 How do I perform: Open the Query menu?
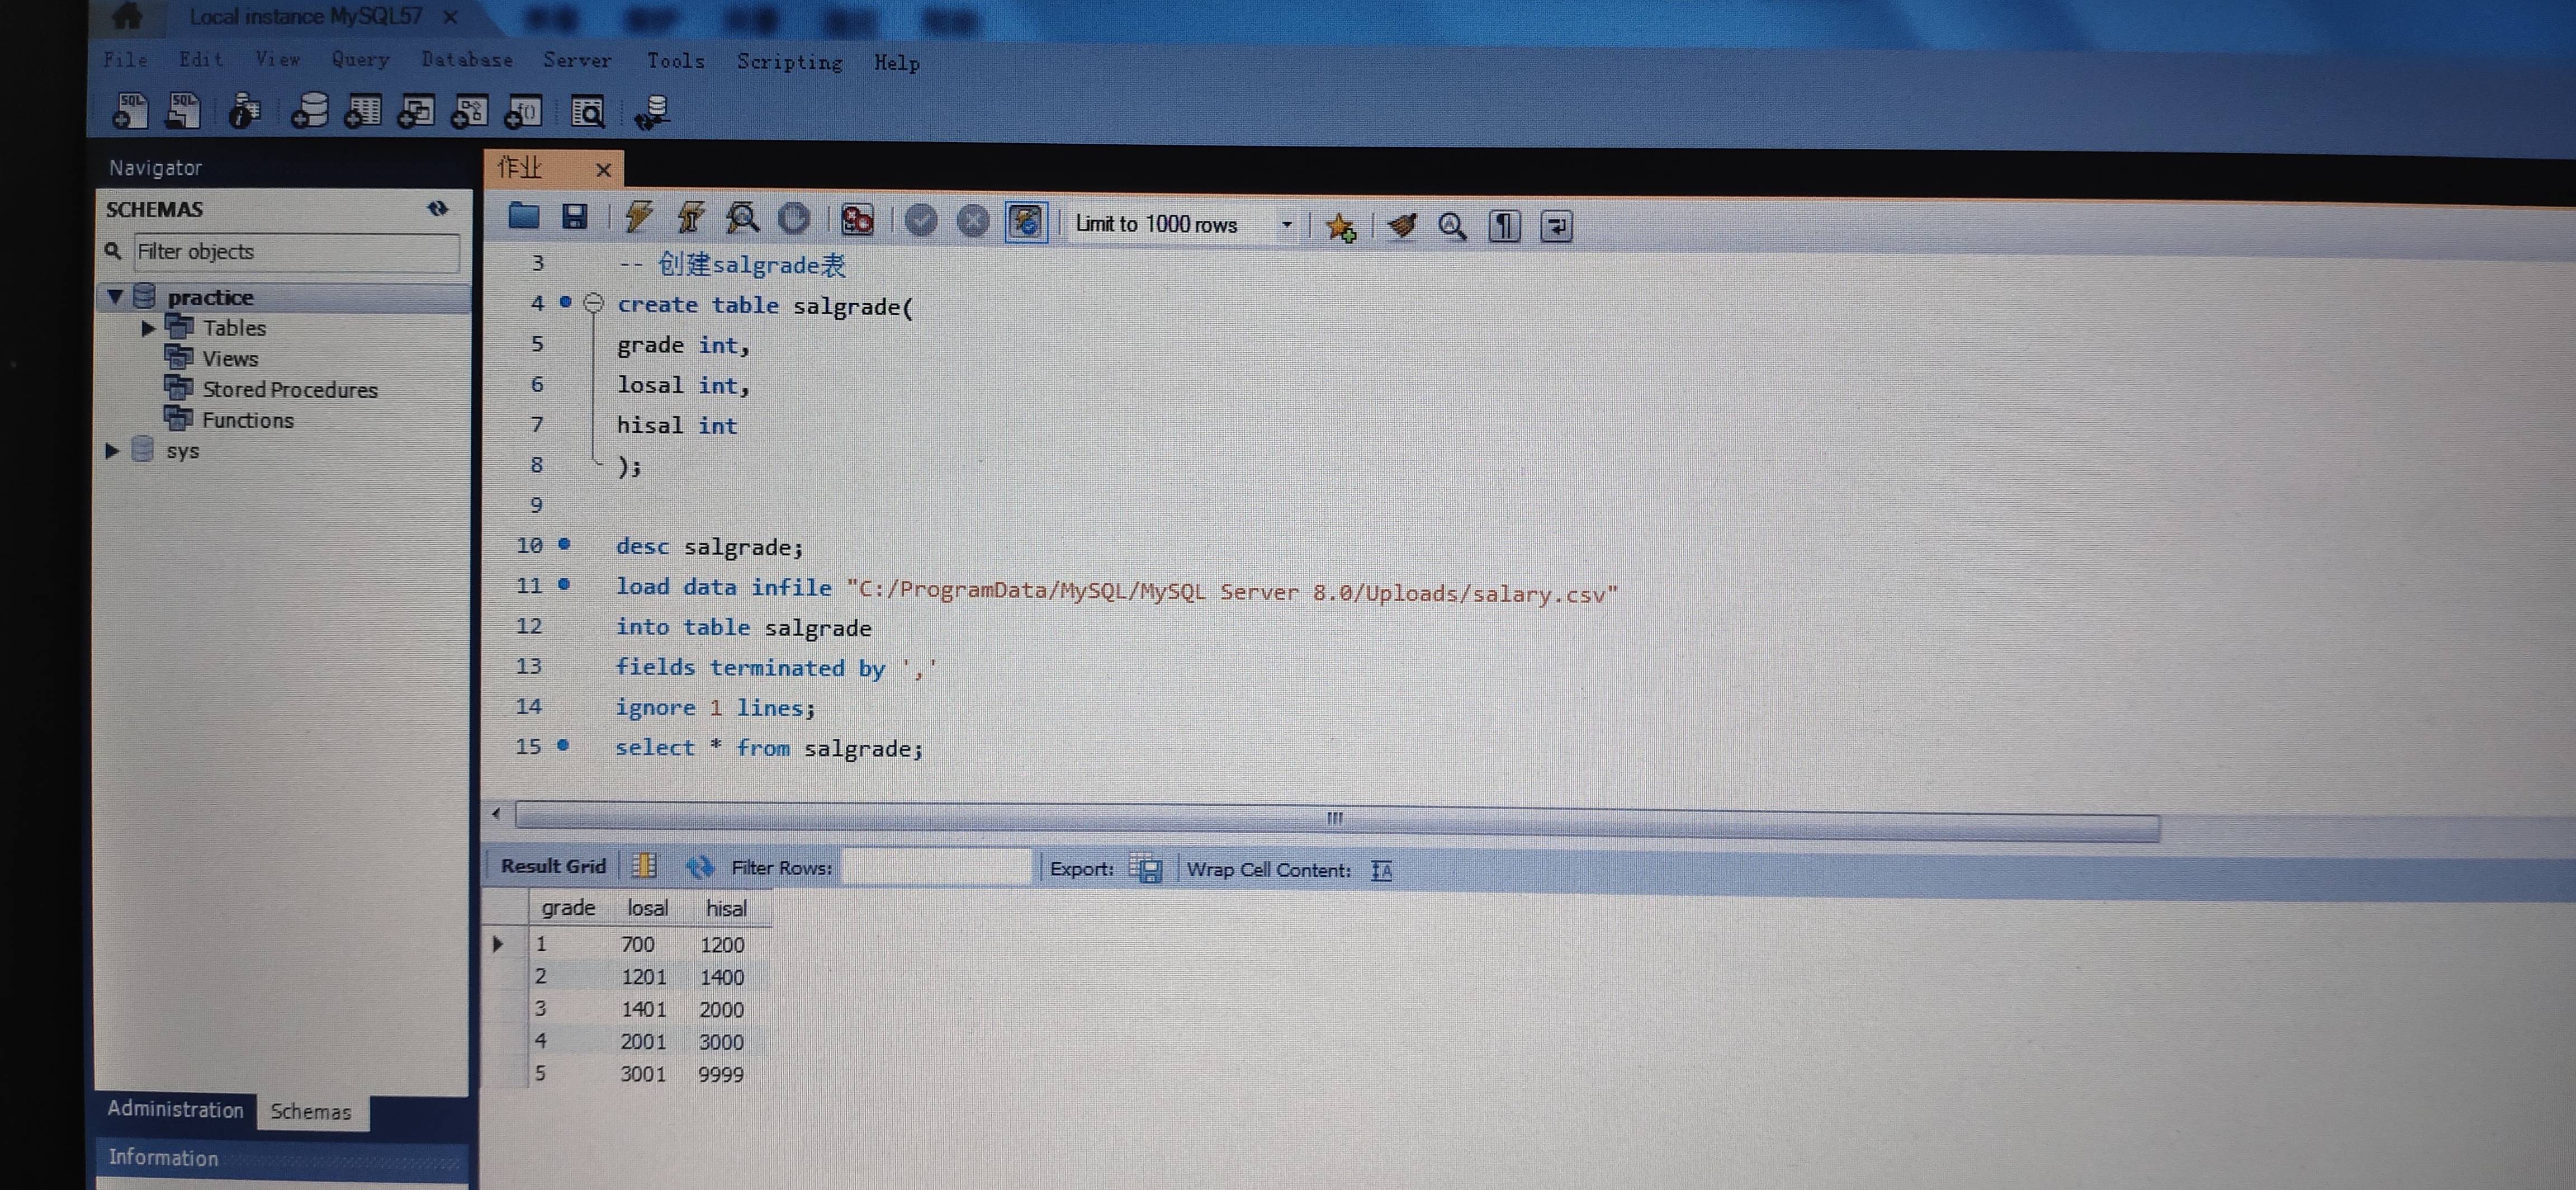point(360,60)
